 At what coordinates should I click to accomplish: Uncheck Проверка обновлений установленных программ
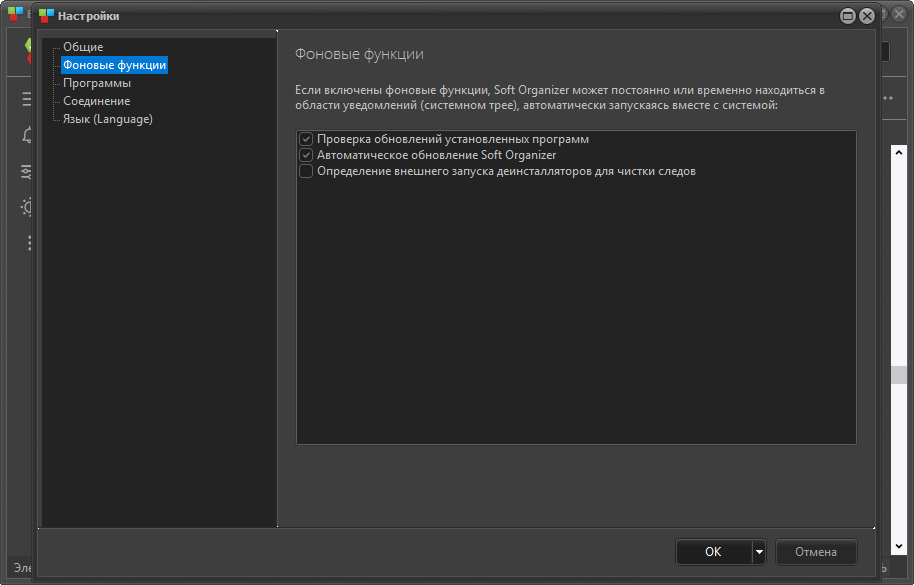(306, 139)
